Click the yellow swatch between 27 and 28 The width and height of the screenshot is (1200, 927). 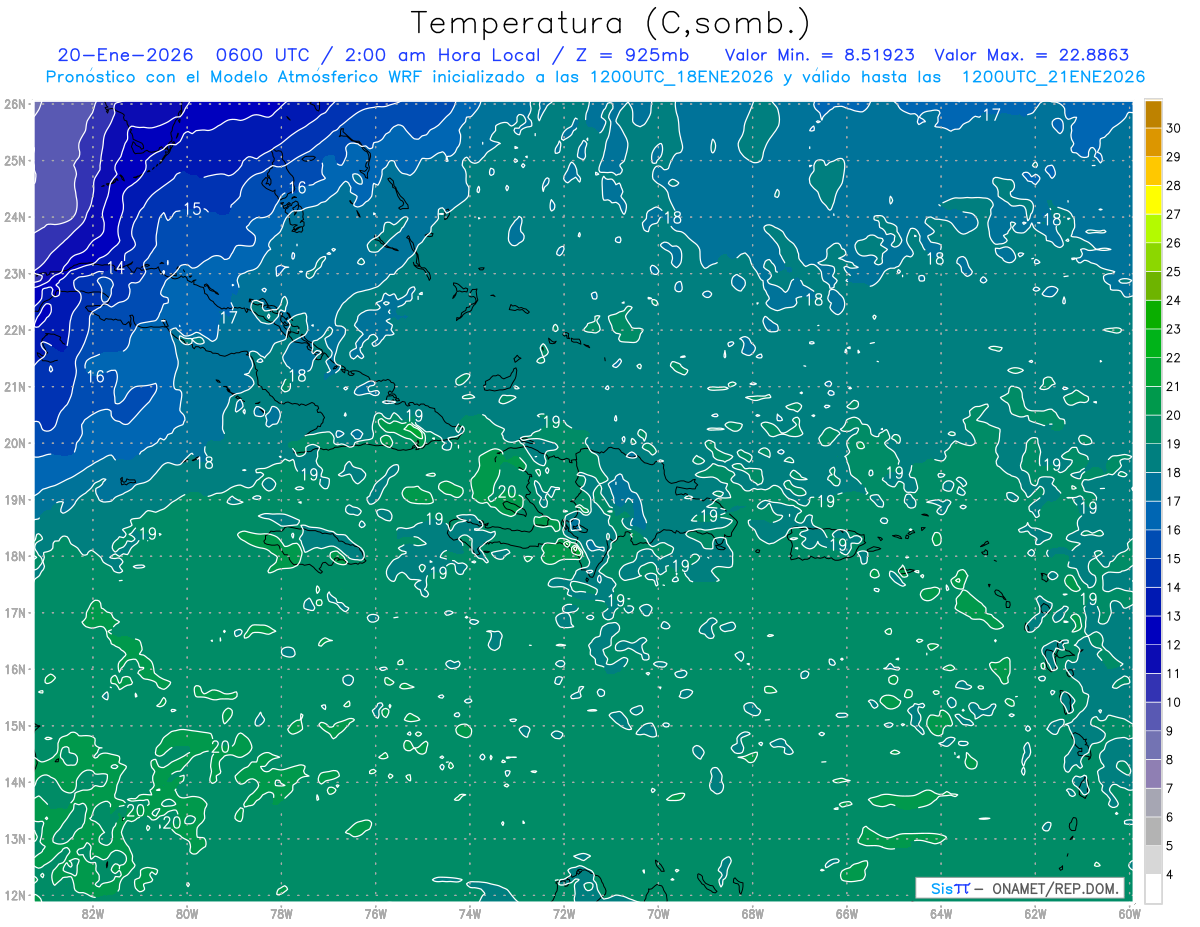1153,200
